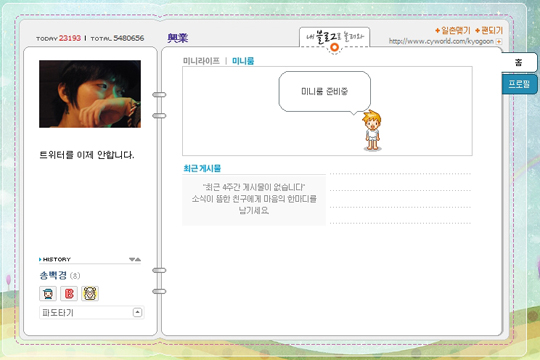Click the blond minimi character in the miniroom
Viewport: 540px width, 360px height.
(372, 130)
